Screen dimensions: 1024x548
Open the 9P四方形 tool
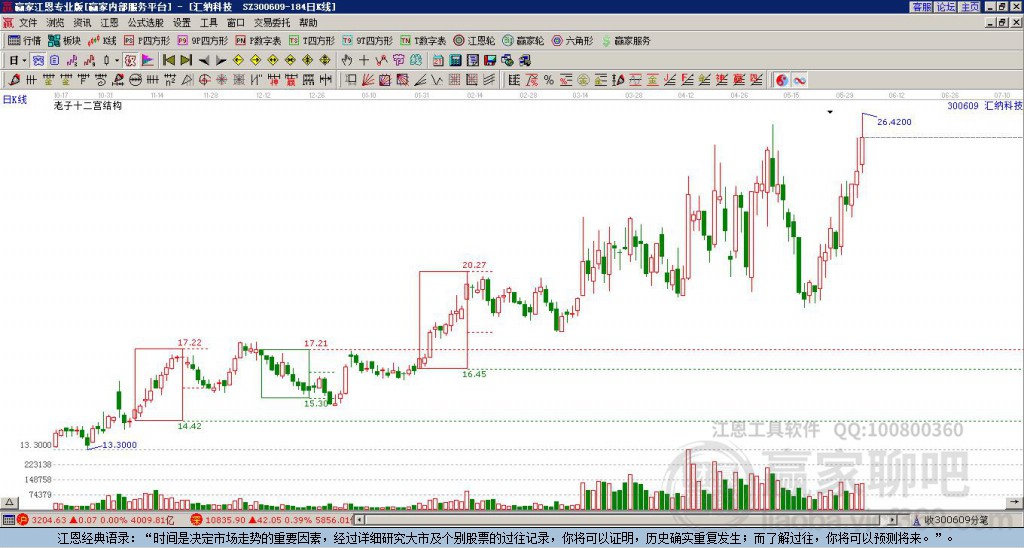(202, 40)
